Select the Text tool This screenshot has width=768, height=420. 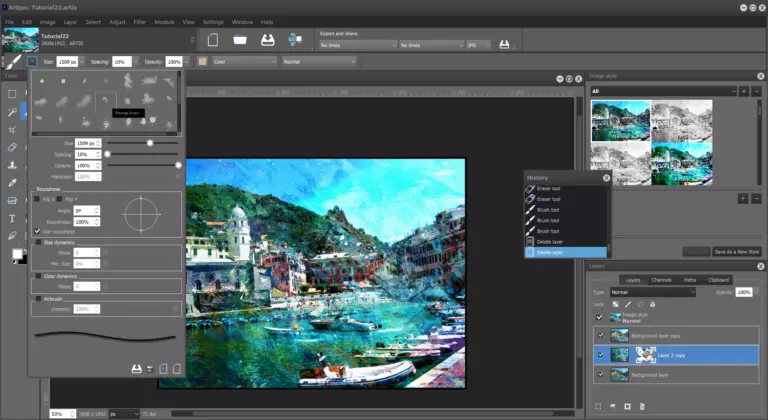tap(12, 218)
